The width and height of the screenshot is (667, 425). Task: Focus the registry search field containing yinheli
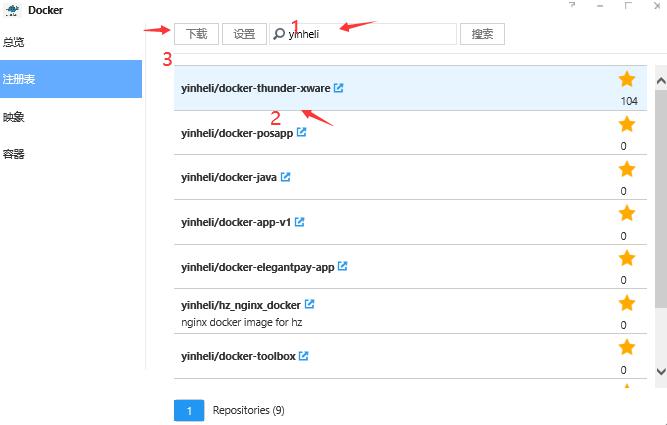363,34
